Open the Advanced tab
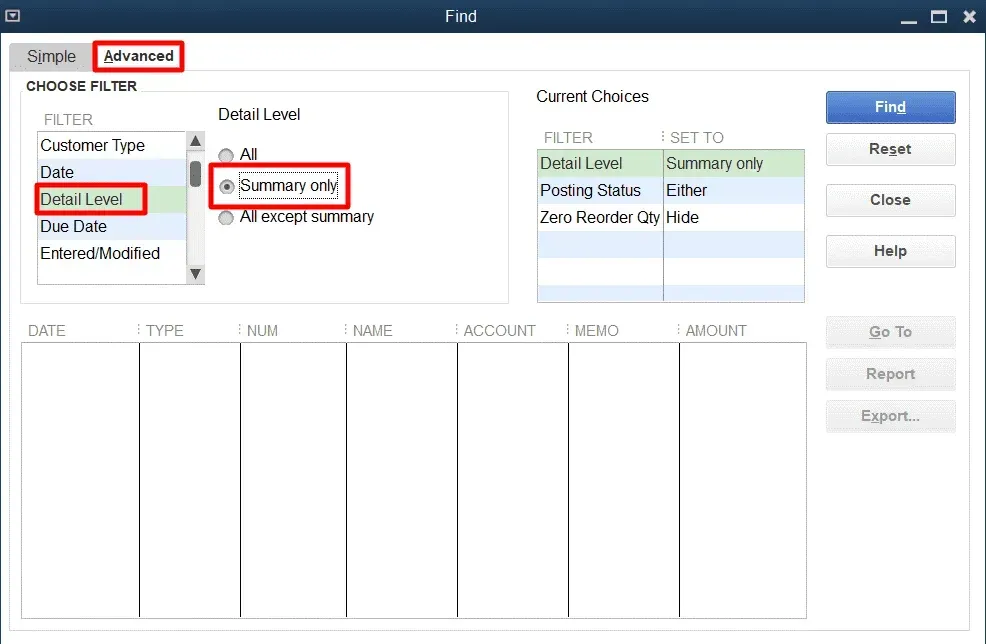 pyautogui.click(x=138, y=56)
